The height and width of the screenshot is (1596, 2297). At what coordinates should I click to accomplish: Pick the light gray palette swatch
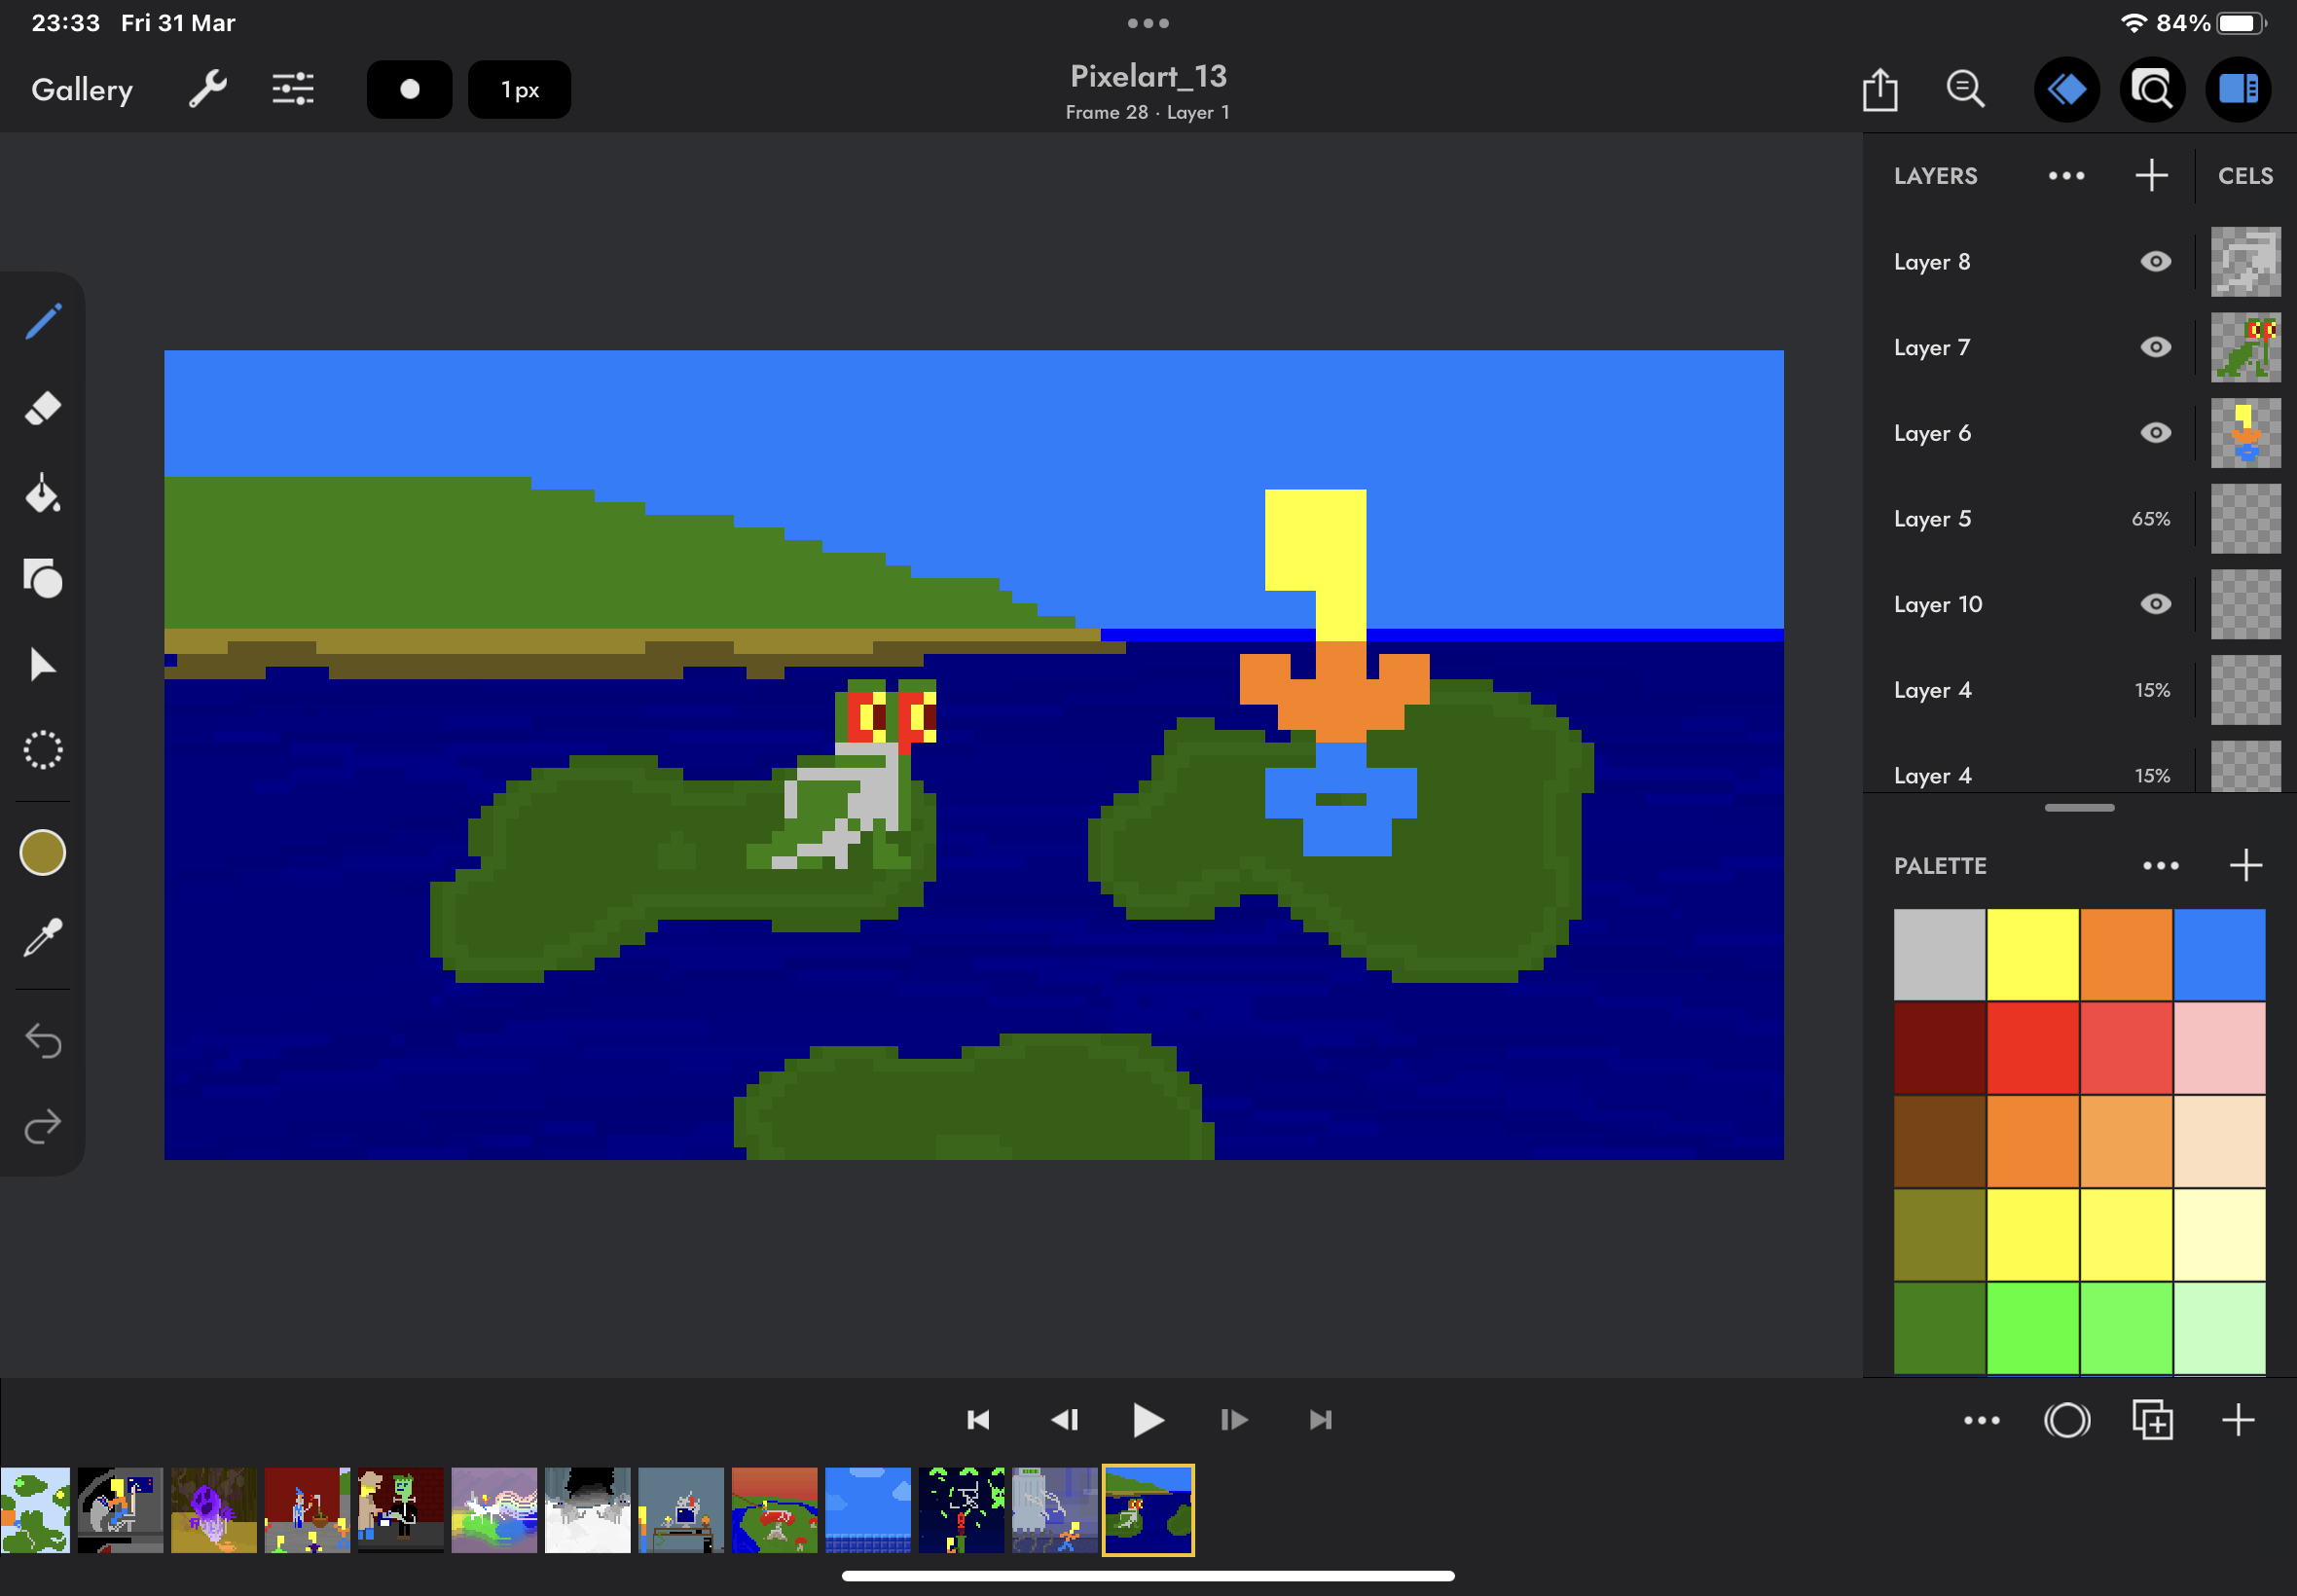click(x=1939, y=954)
